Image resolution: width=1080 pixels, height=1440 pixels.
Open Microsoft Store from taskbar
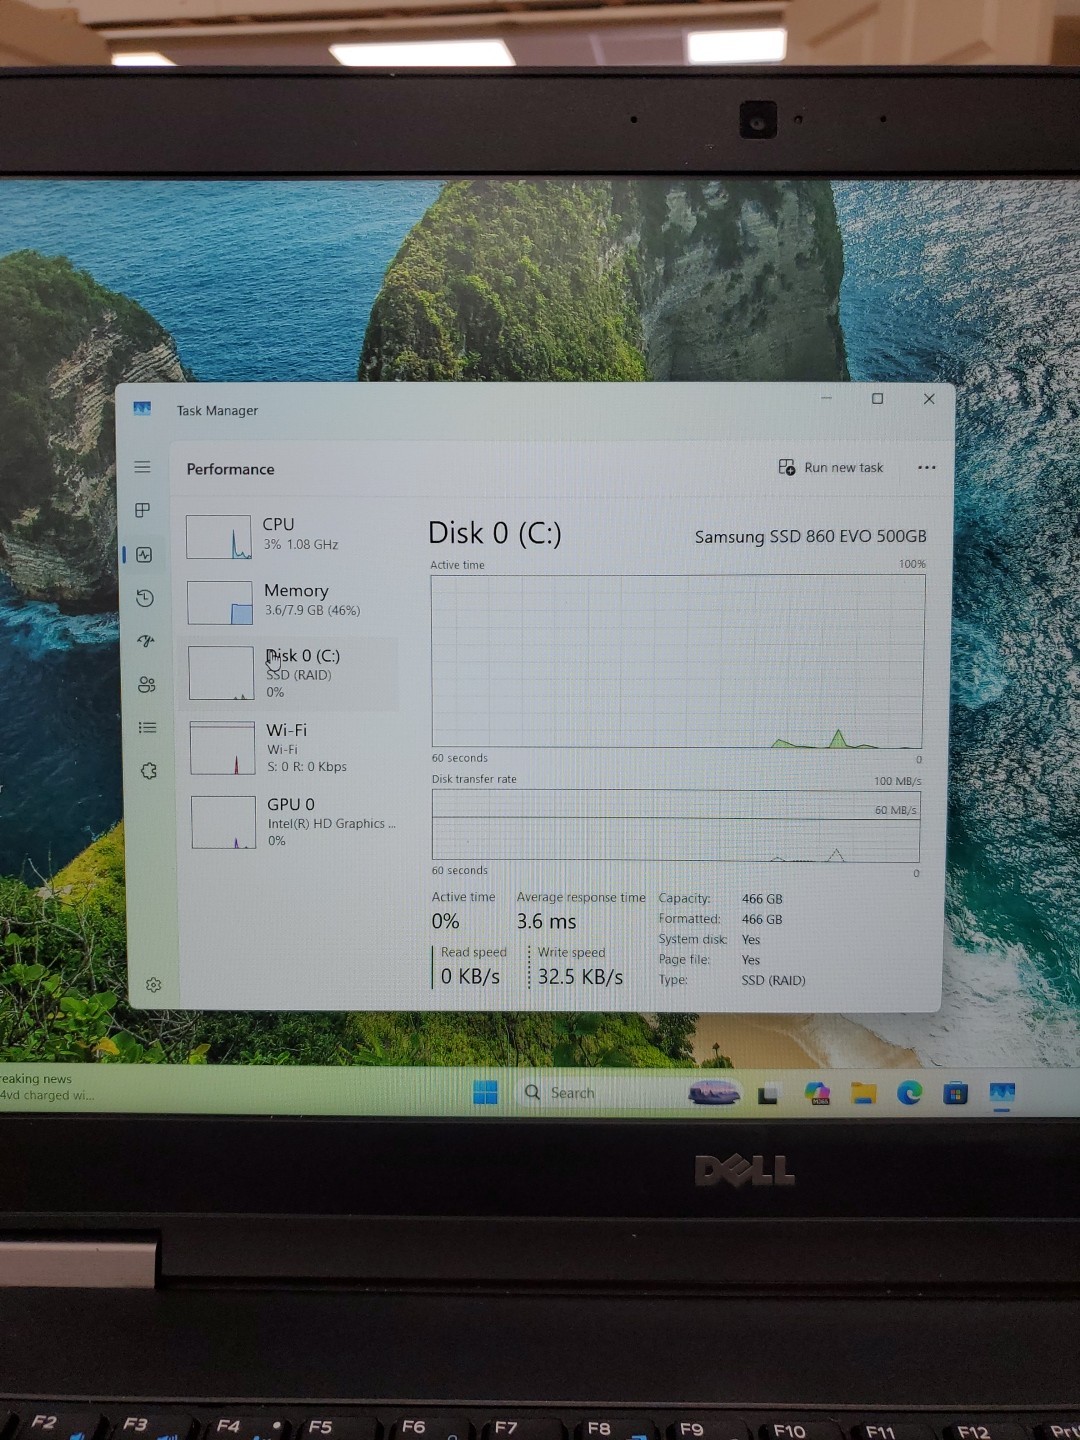tap(956, 1093)
